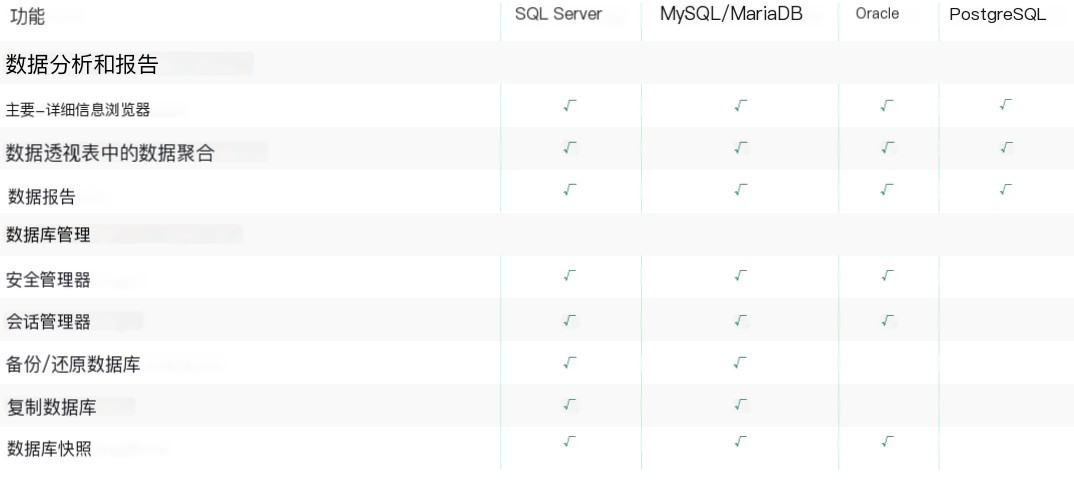Click the SQL Server column header
The width and height of the screenshot is (1074, 482).
click(x=558, y=14)
